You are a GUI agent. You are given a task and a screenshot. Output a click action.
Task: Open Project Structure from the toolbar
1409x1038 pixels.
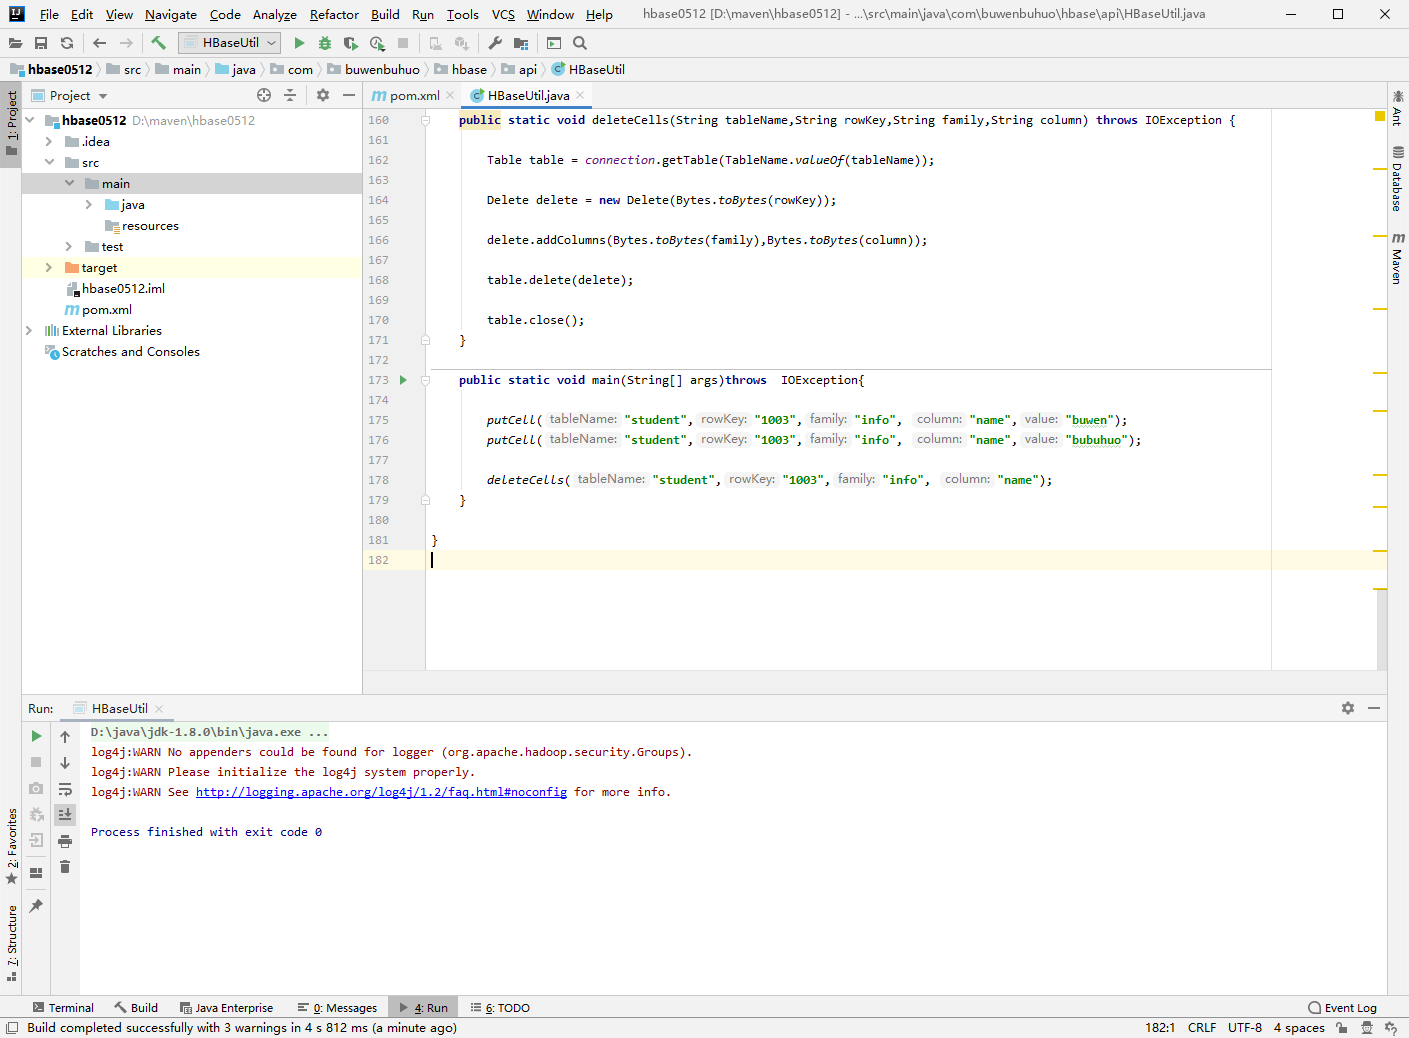tap(521, 43)
